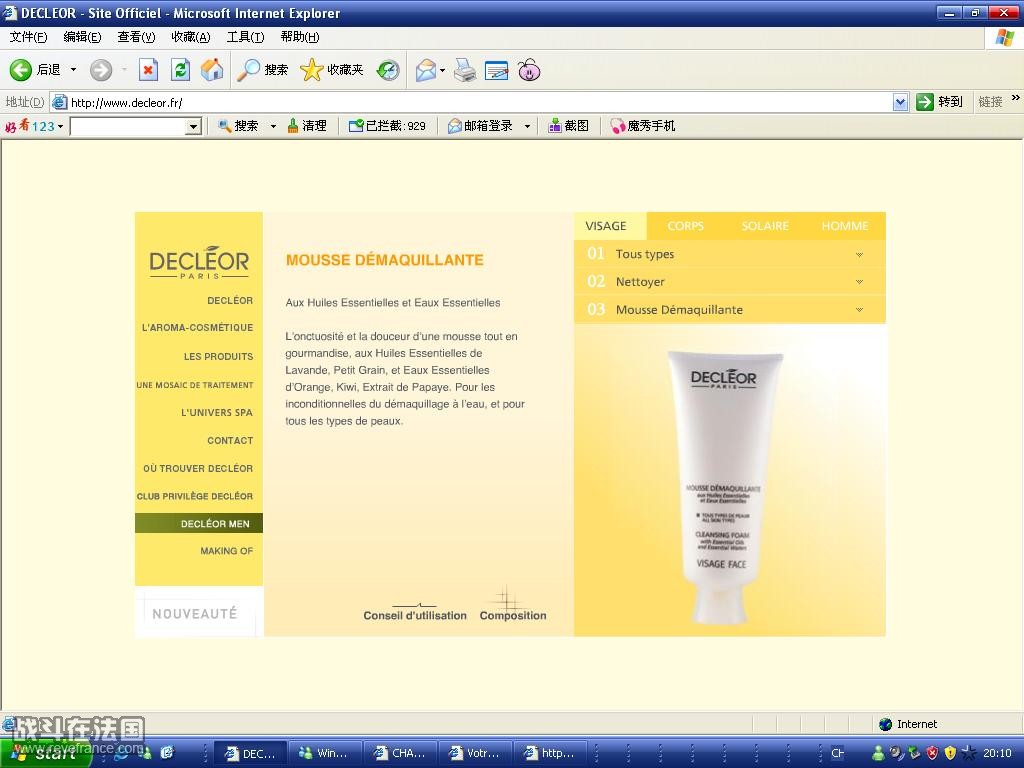Click the 123 toolbar search input box
This screenshot has height=768, width=1024.
pos(128,127)
